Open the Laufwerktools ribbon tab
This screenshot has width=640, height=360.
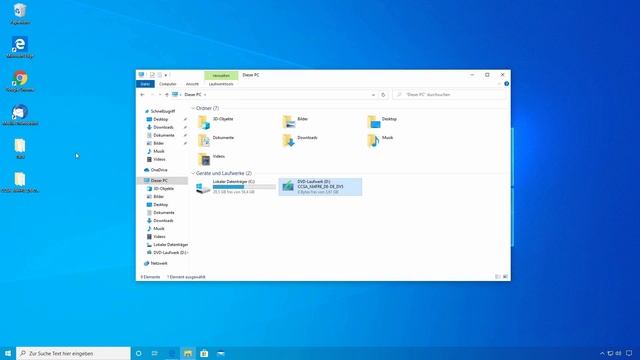coord(221,84)
